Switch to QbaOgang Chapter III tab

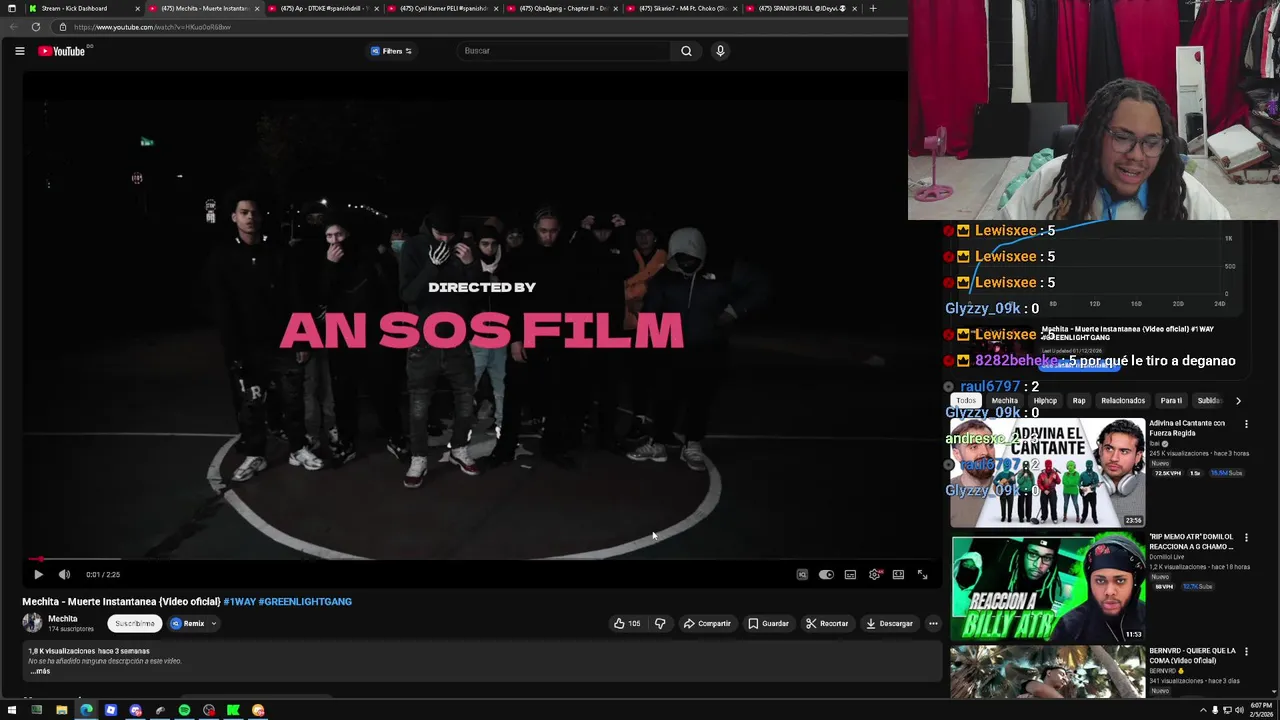click(x=562, y=8)
